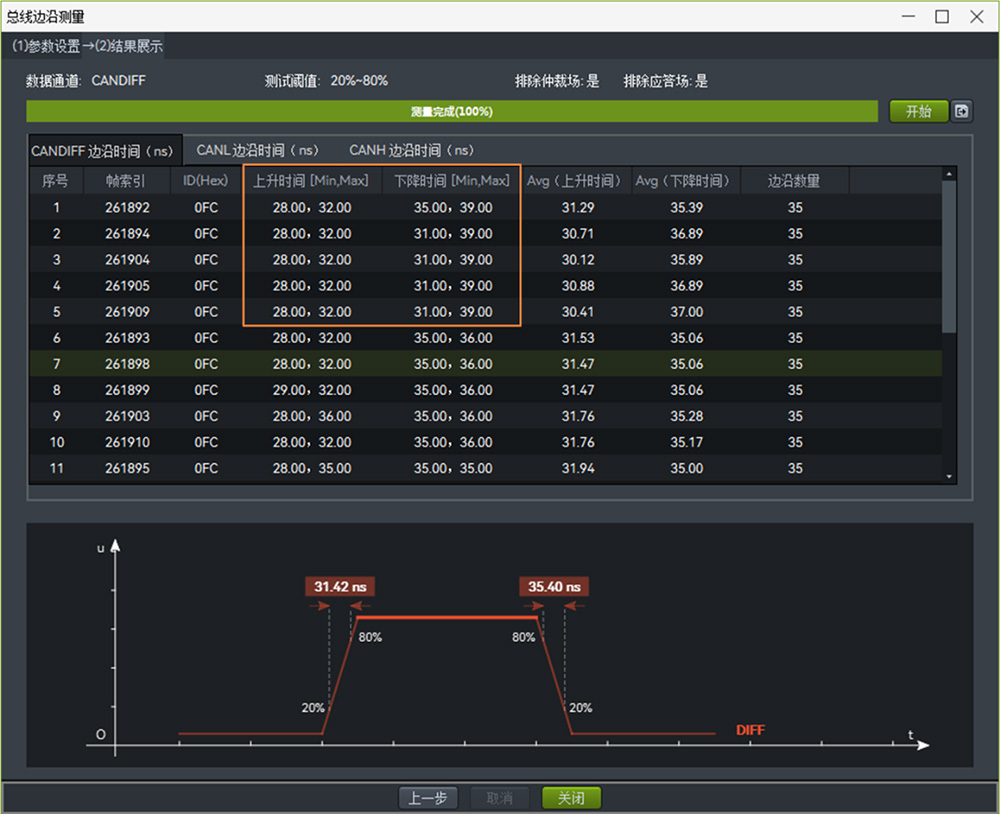Click the 帧索引 column header
Screen dimensions: 1000x814
(127, 181)
